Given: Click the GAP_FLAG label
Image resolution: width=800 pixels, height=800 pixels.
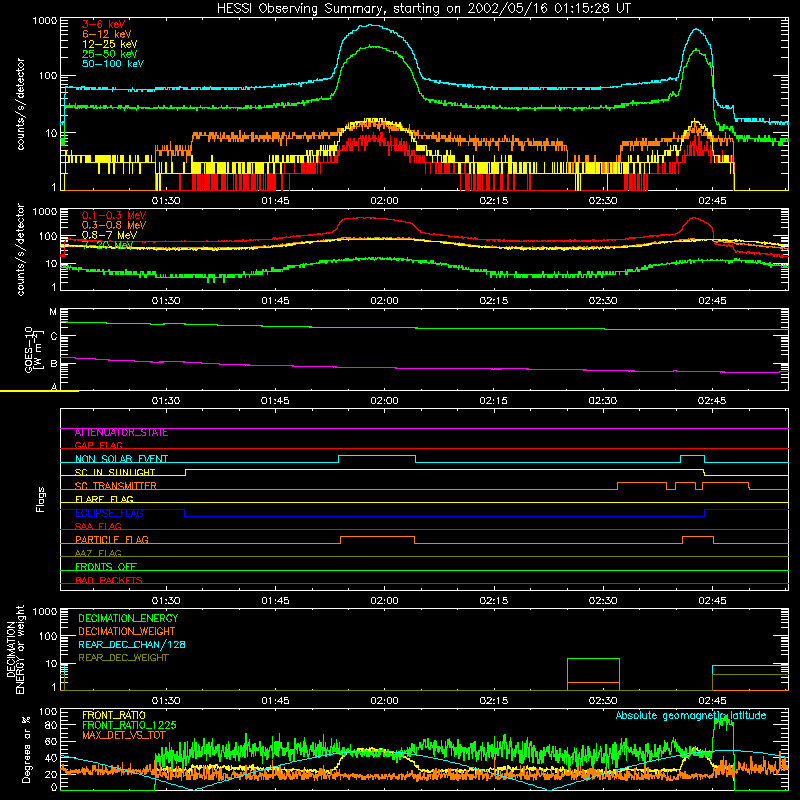Looking at the screenshot, I should (x=98, y=445).
